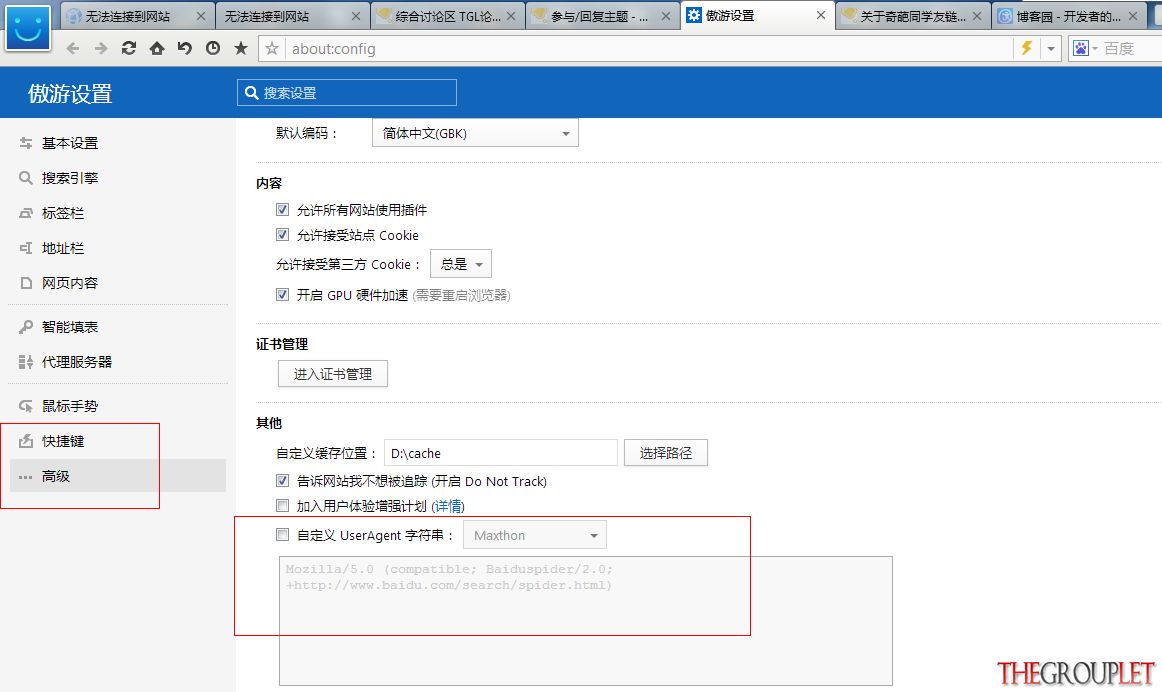1162x692 pixels.
Task: Open 鼠标手势 settings section
Action: (70, 406)
